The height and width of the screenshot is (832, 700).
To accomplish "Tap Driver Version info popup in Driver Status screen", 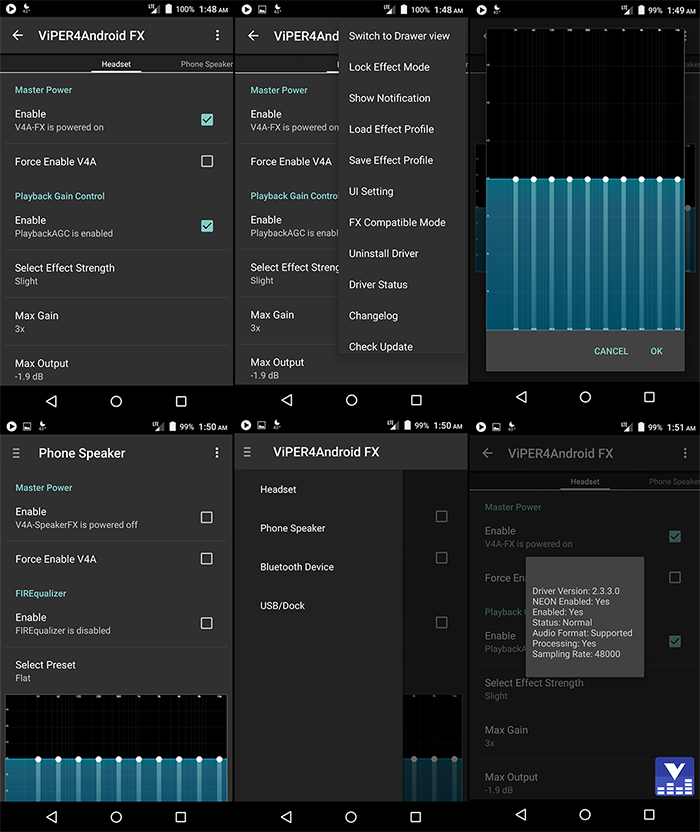I will [585, 617].
